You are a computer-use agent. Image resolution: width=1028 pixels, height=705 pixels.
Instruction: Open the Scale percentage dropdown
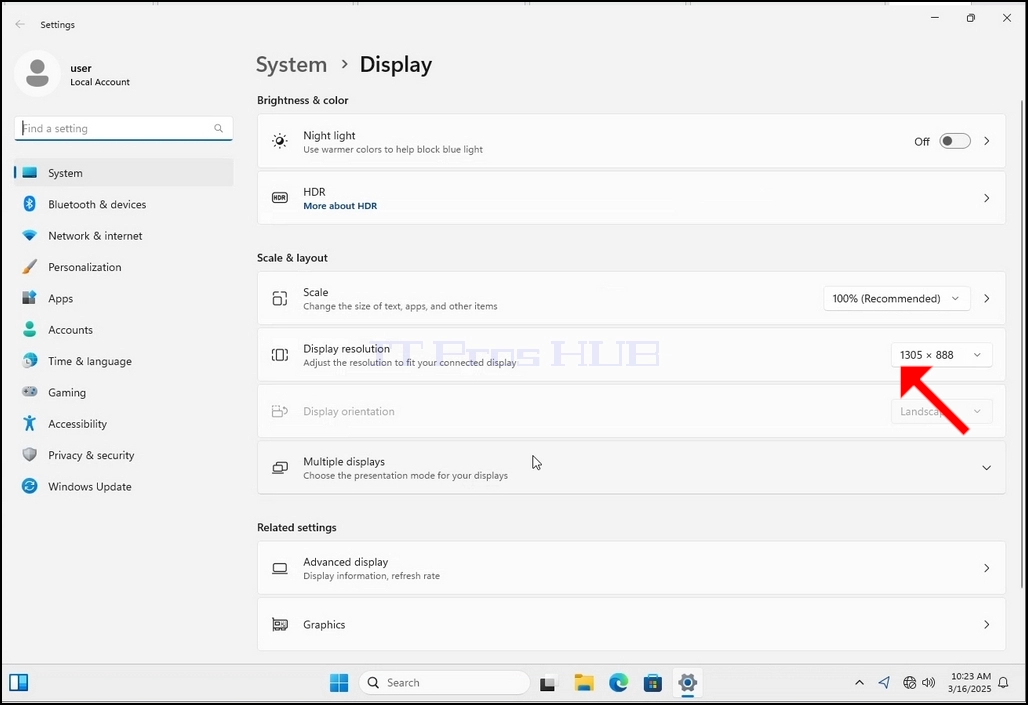coord(896,298)
